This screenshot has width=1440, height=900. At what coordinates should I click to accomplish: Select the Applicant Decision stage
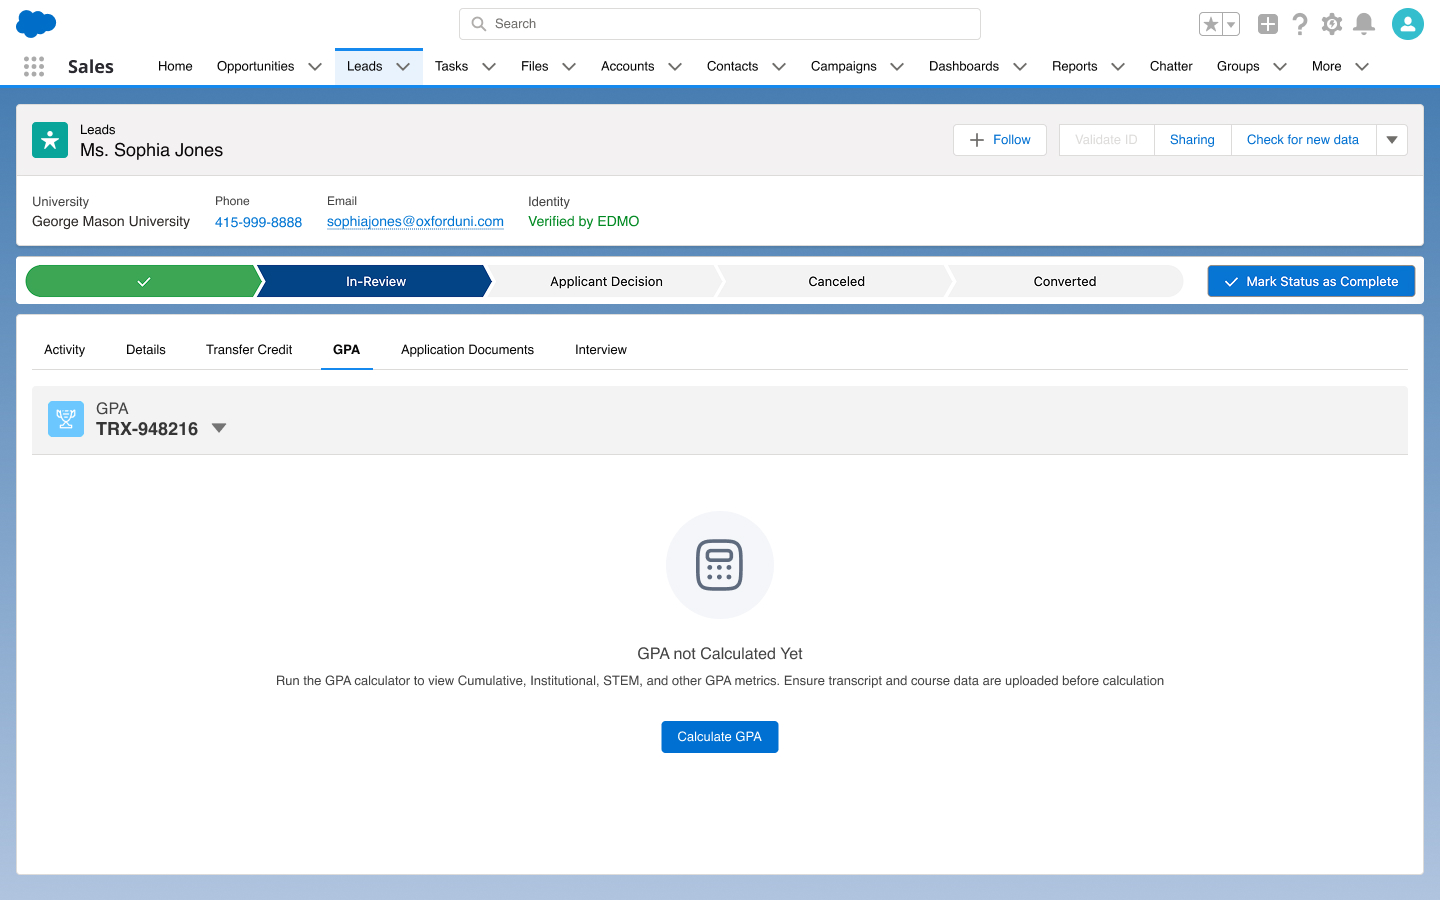tap(605, 281)
